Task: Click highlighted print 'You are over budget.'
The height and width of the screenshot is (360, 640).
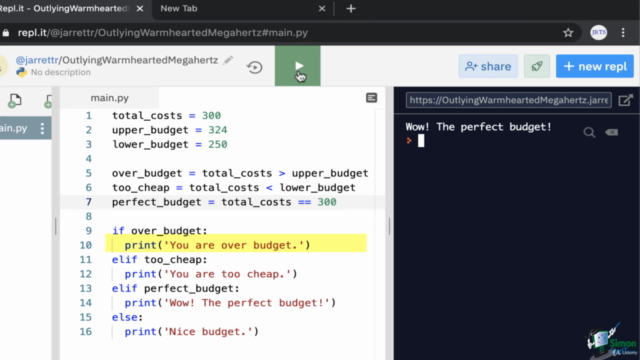Action: 217,245
